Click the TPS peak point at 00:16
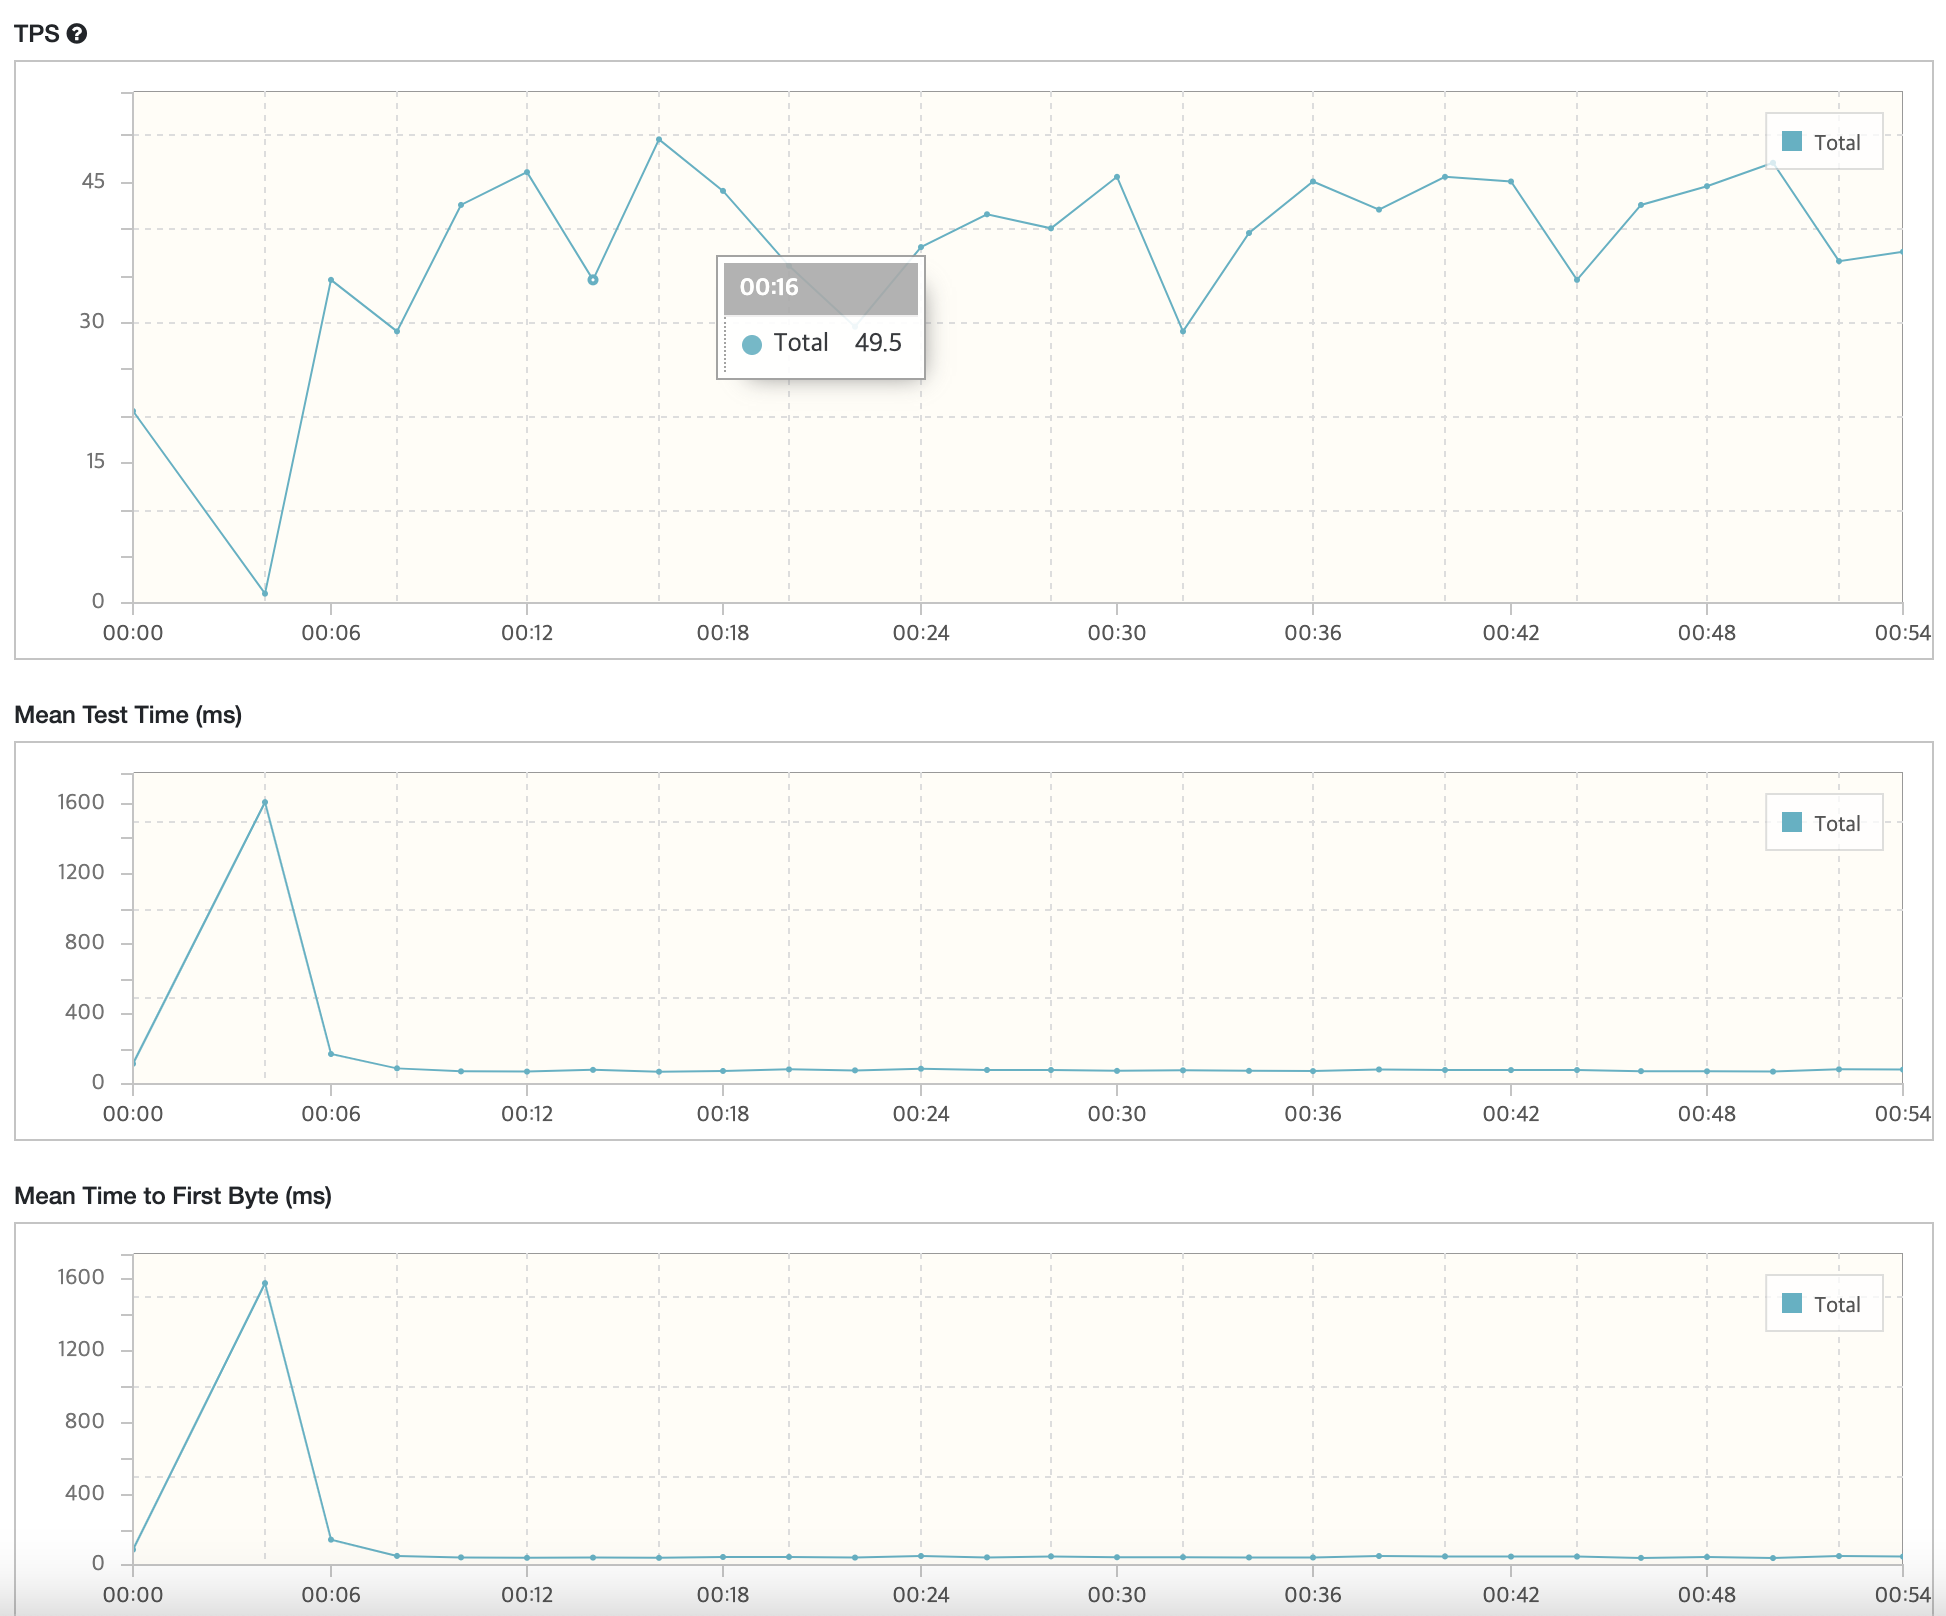1946x1616 pixels. click(x=659, y=139)
